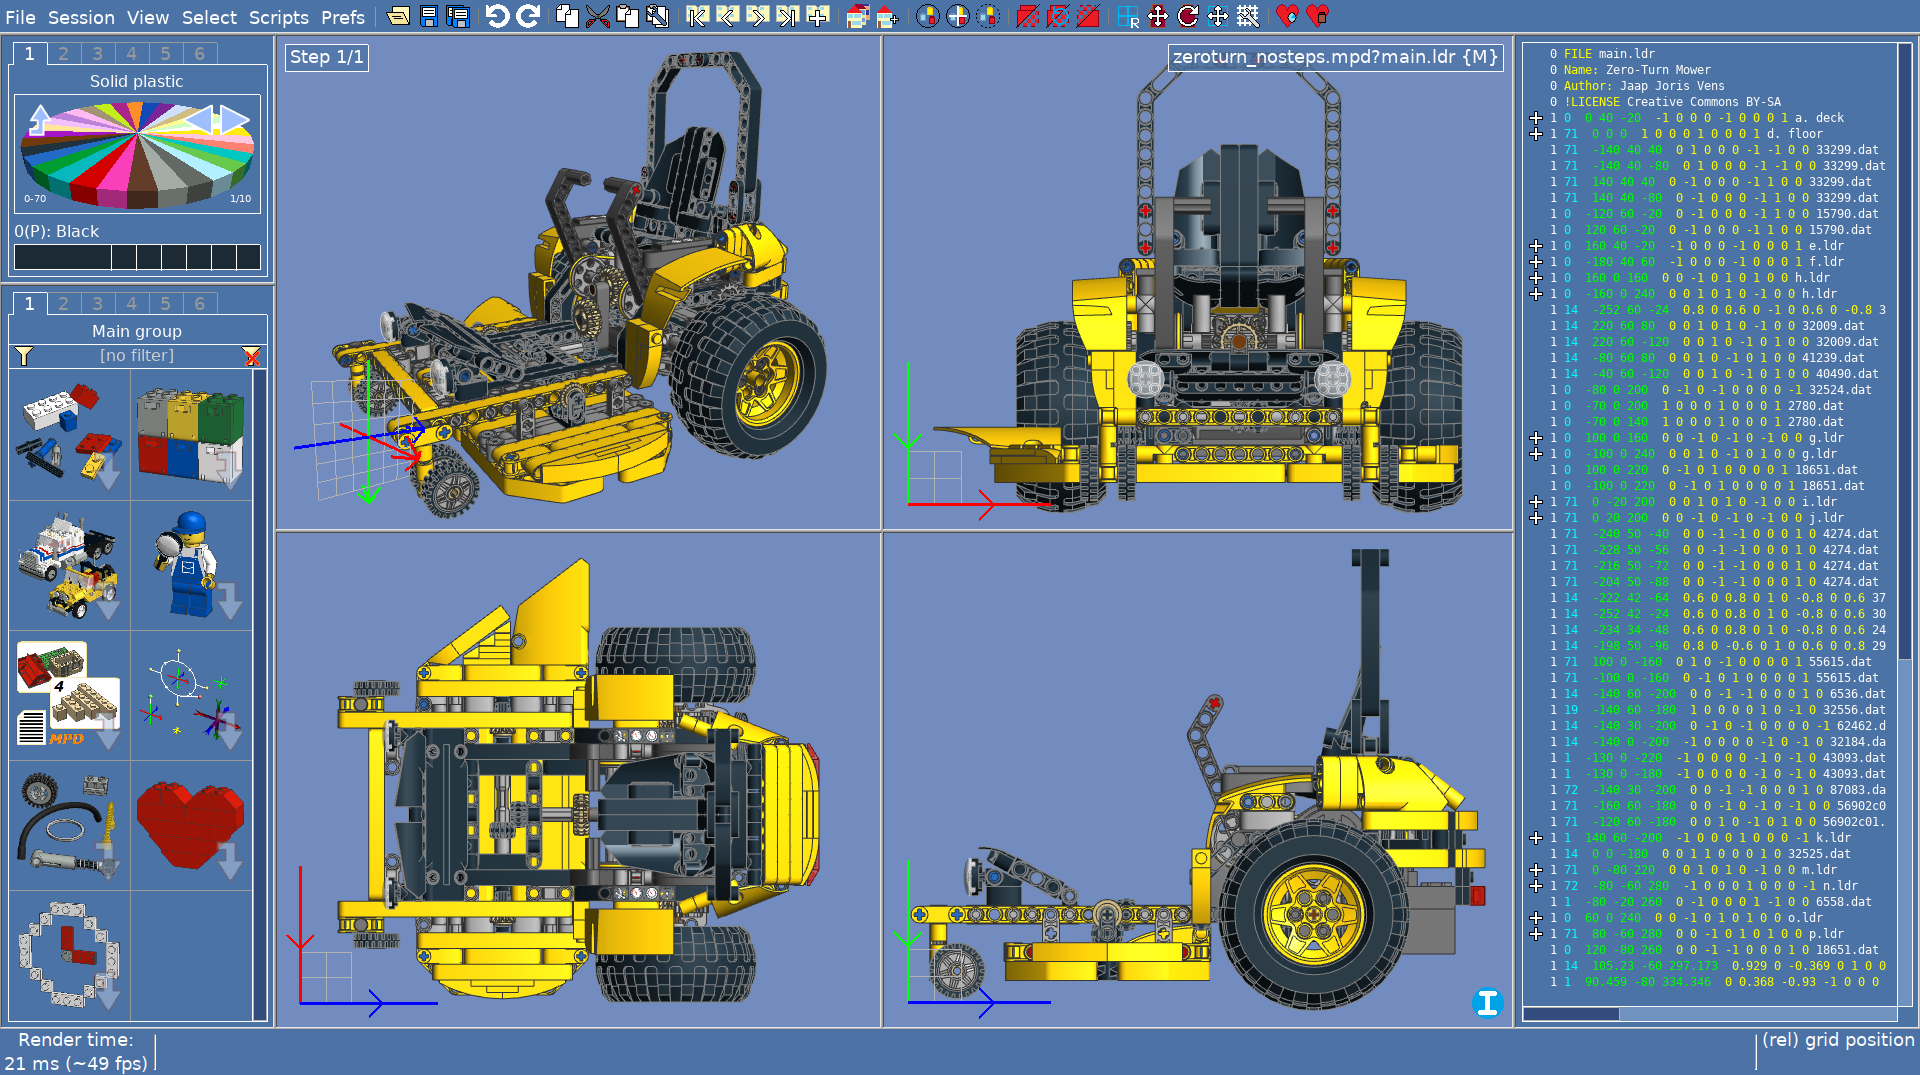The image size is (1920, 1075).
Task: Expand the k.ldr submodel line
Action: click(x=1536, y=838)
